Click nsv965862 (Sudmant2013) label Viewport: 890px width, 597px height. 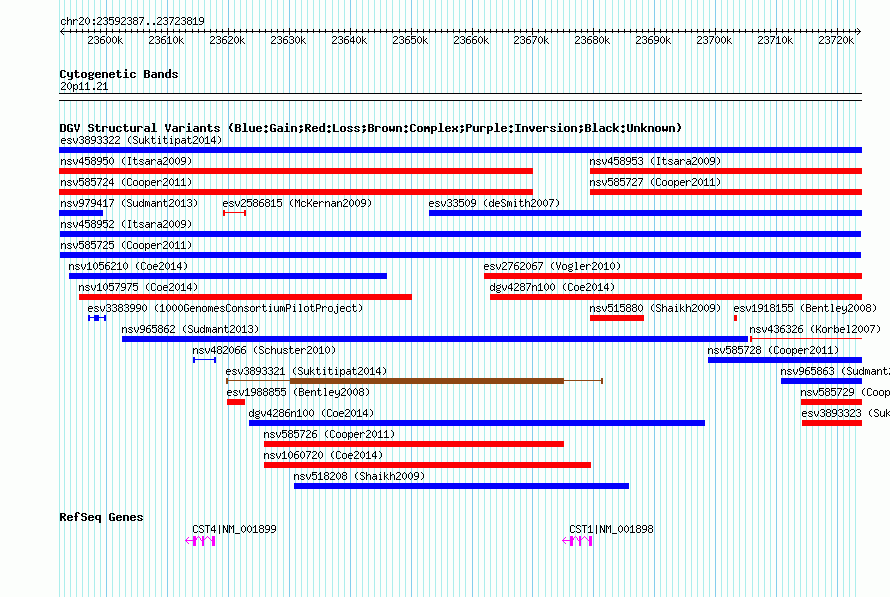tap(190, 329)
